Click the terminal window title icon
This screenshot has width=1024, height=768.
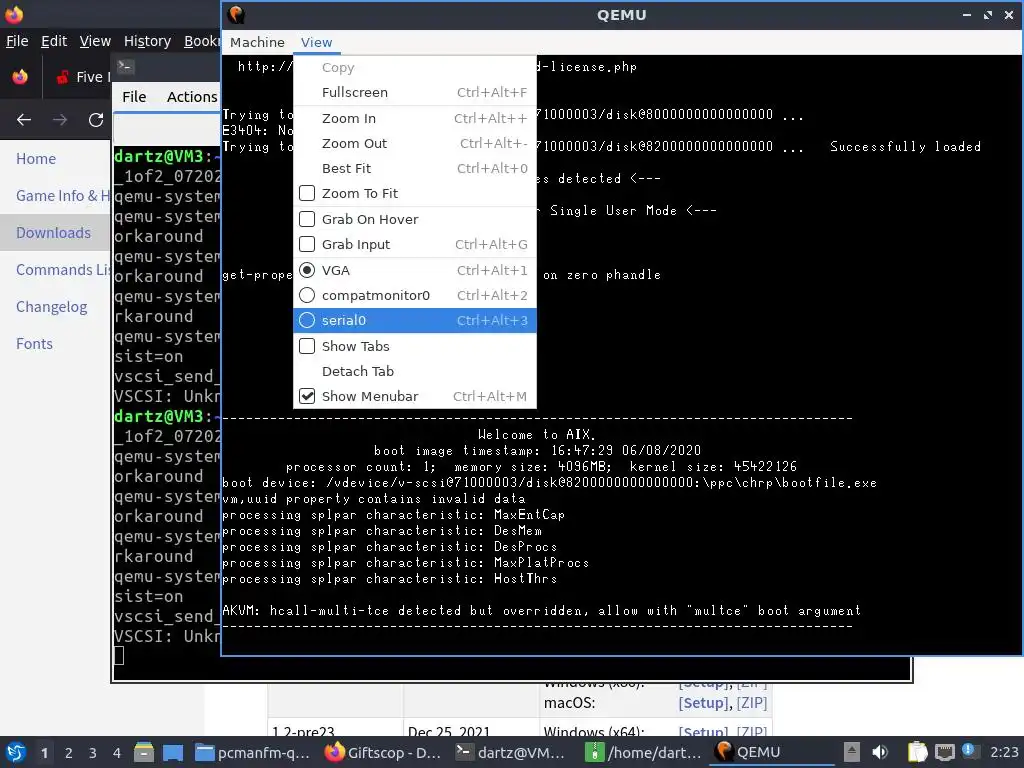coord(125,66)
